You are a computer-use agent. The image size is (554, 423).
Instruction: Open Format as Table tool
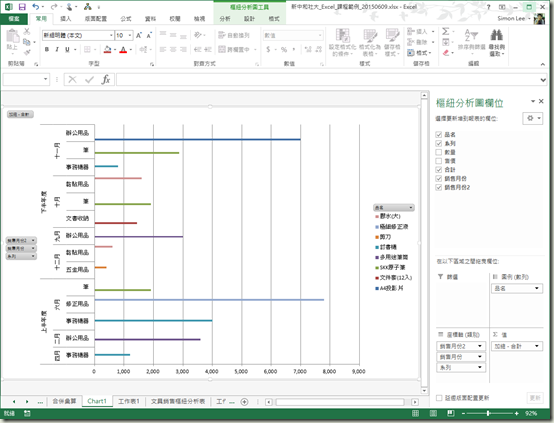coord(370,42)
